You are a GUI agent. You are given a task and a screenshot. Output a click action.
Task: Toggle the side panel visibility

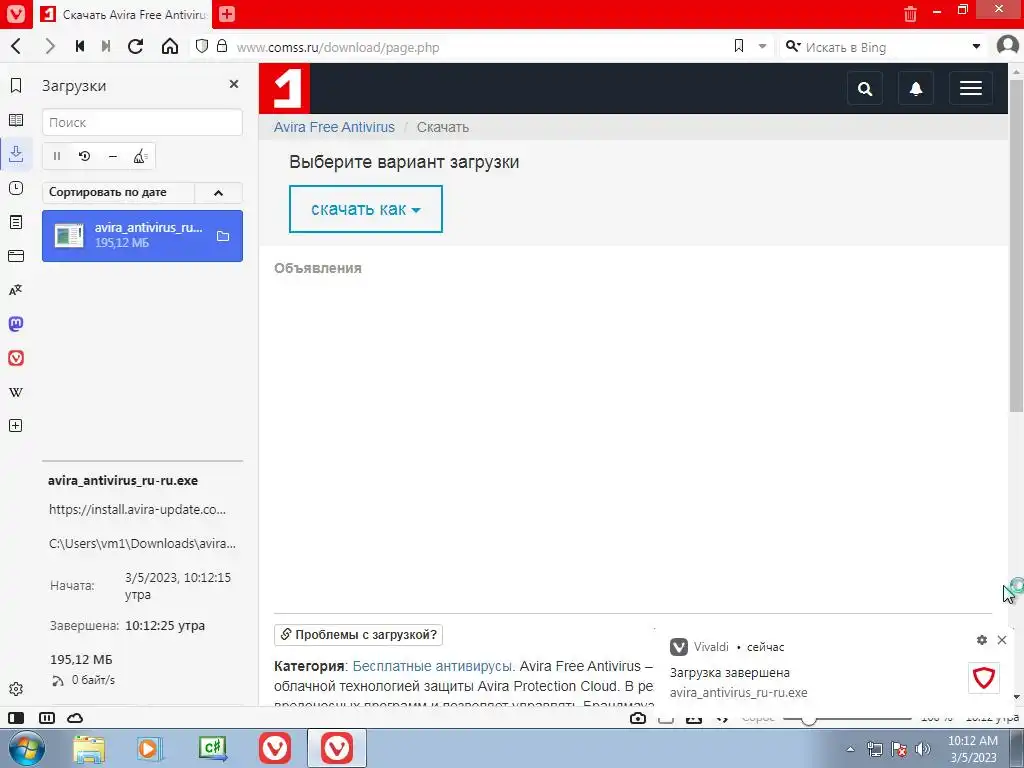point(16,718)
